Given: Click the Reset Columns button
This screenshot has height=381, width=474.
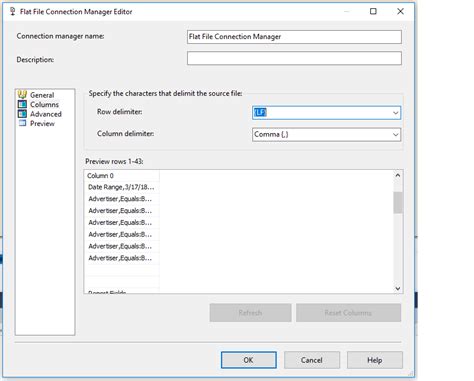Looking at the screenshot, I should pos(348,313).
